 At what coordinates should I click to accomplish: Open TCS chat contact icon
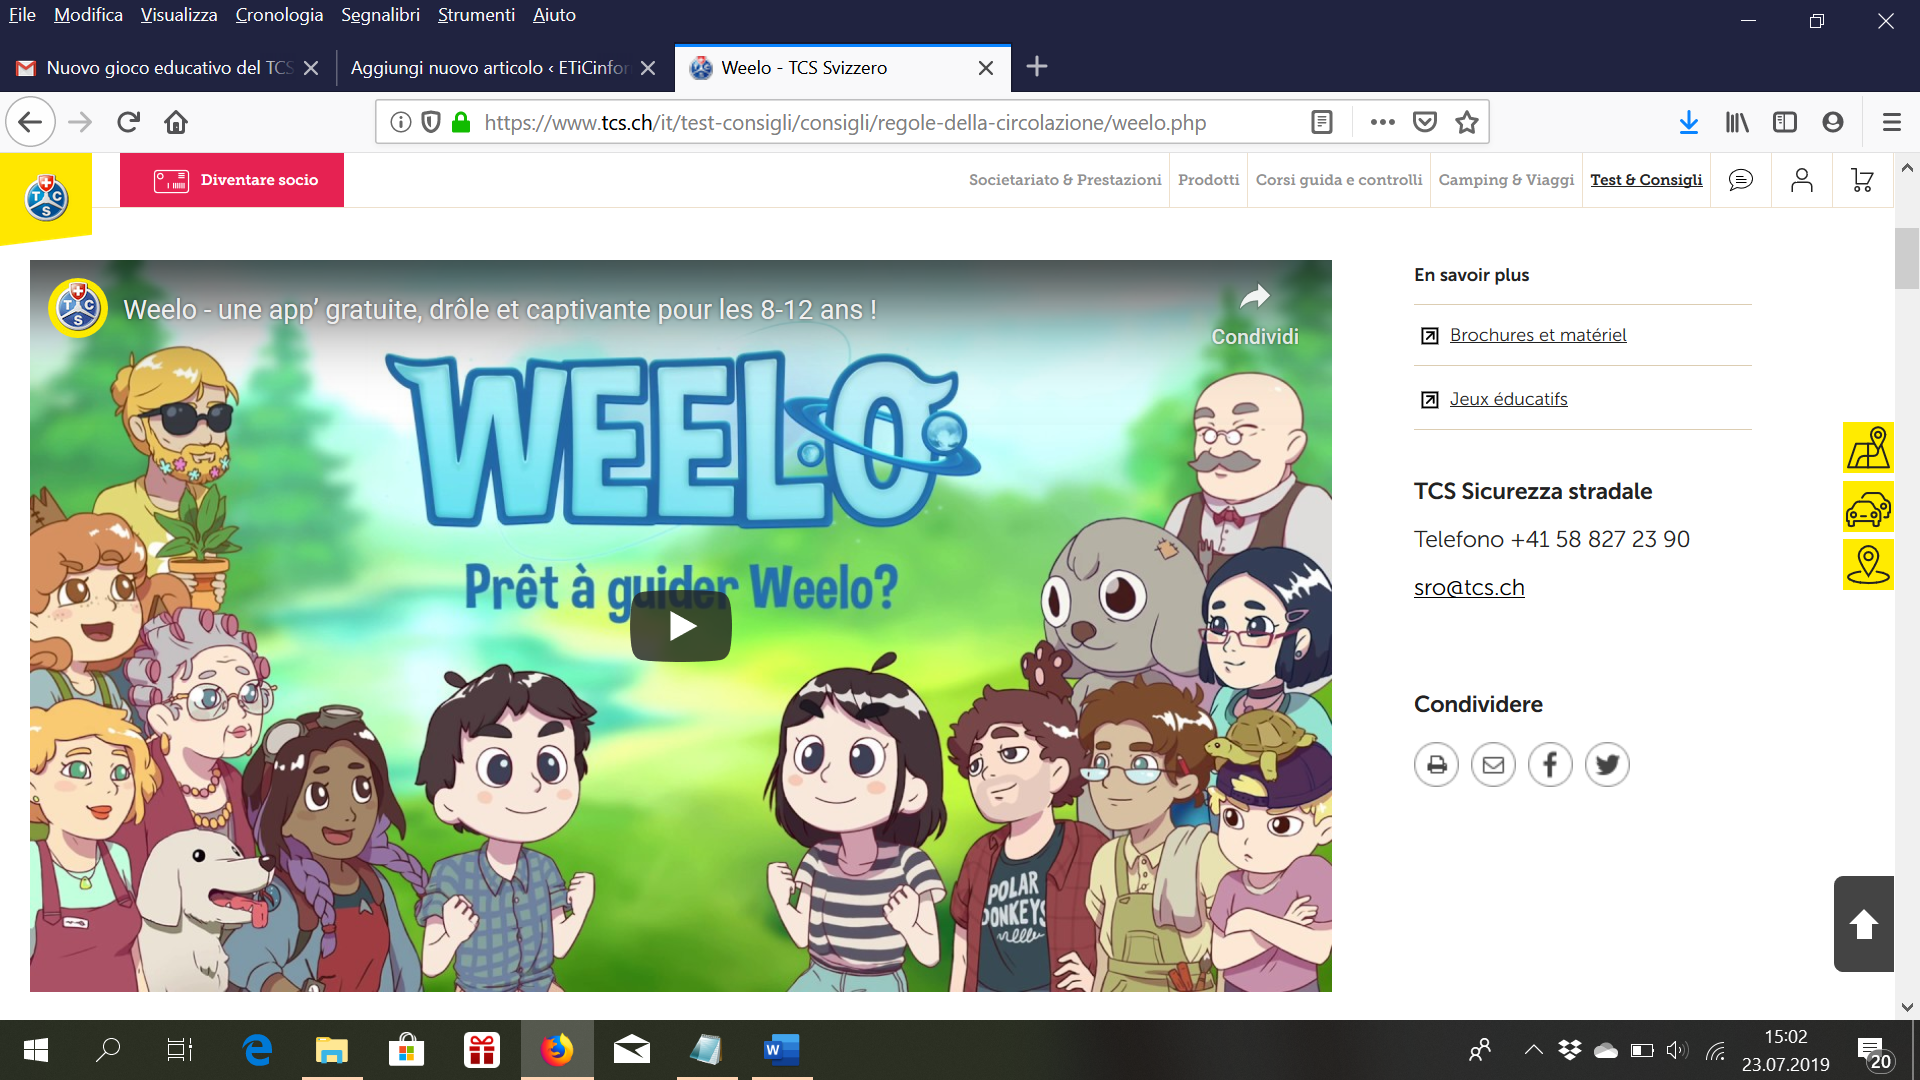[x=1741, y=180]
